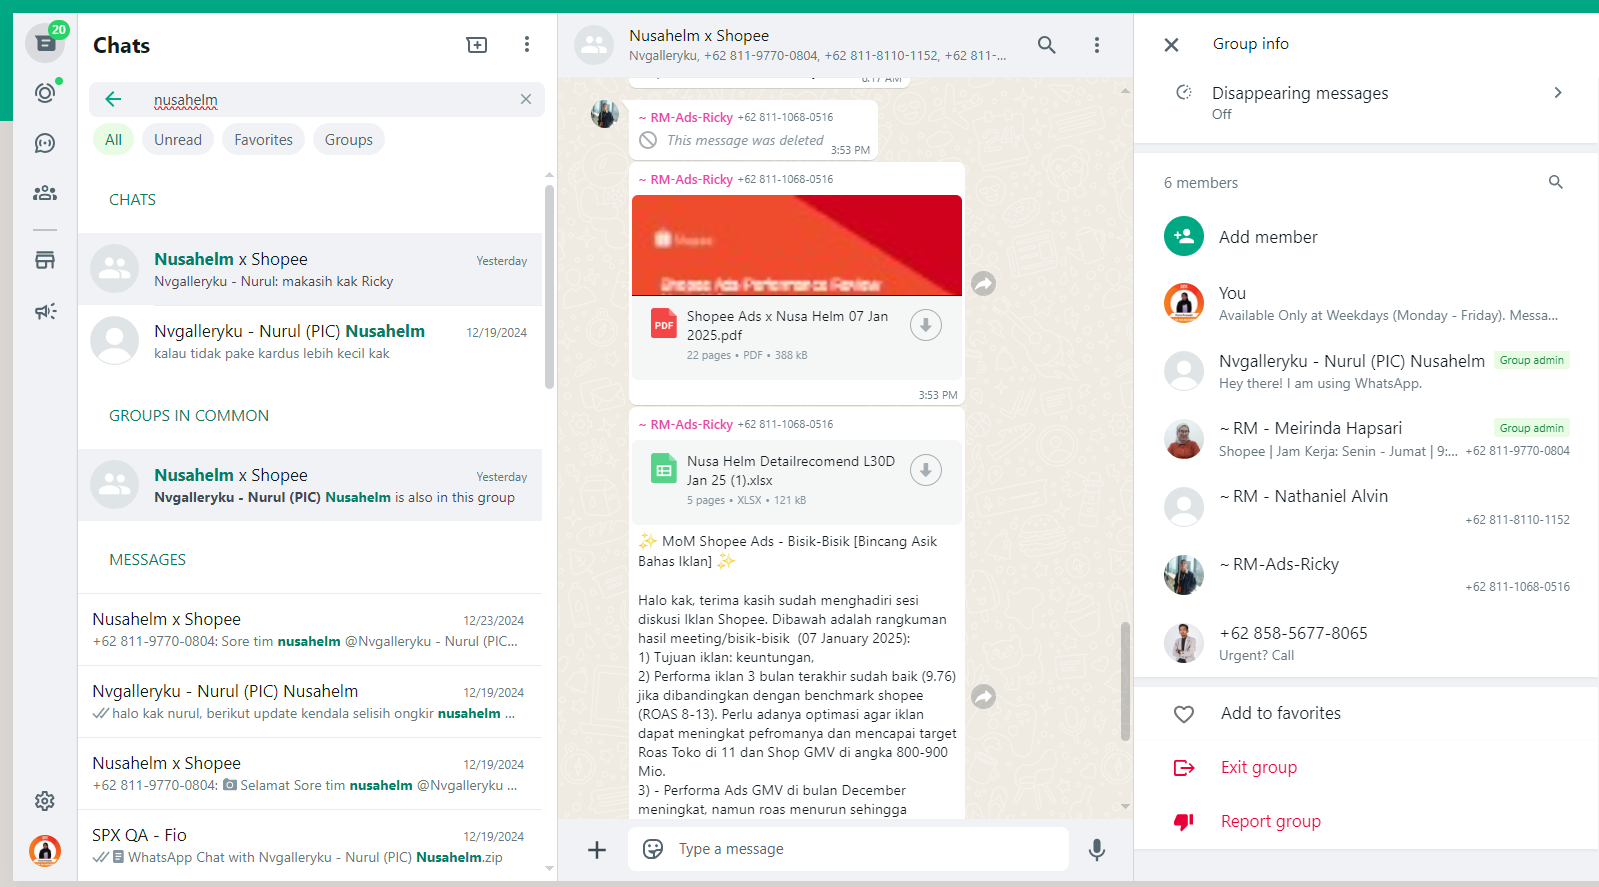Click Add member label
This screenshot has width=1599, height=887.
pyautogui.click(x=1268, y=237)
